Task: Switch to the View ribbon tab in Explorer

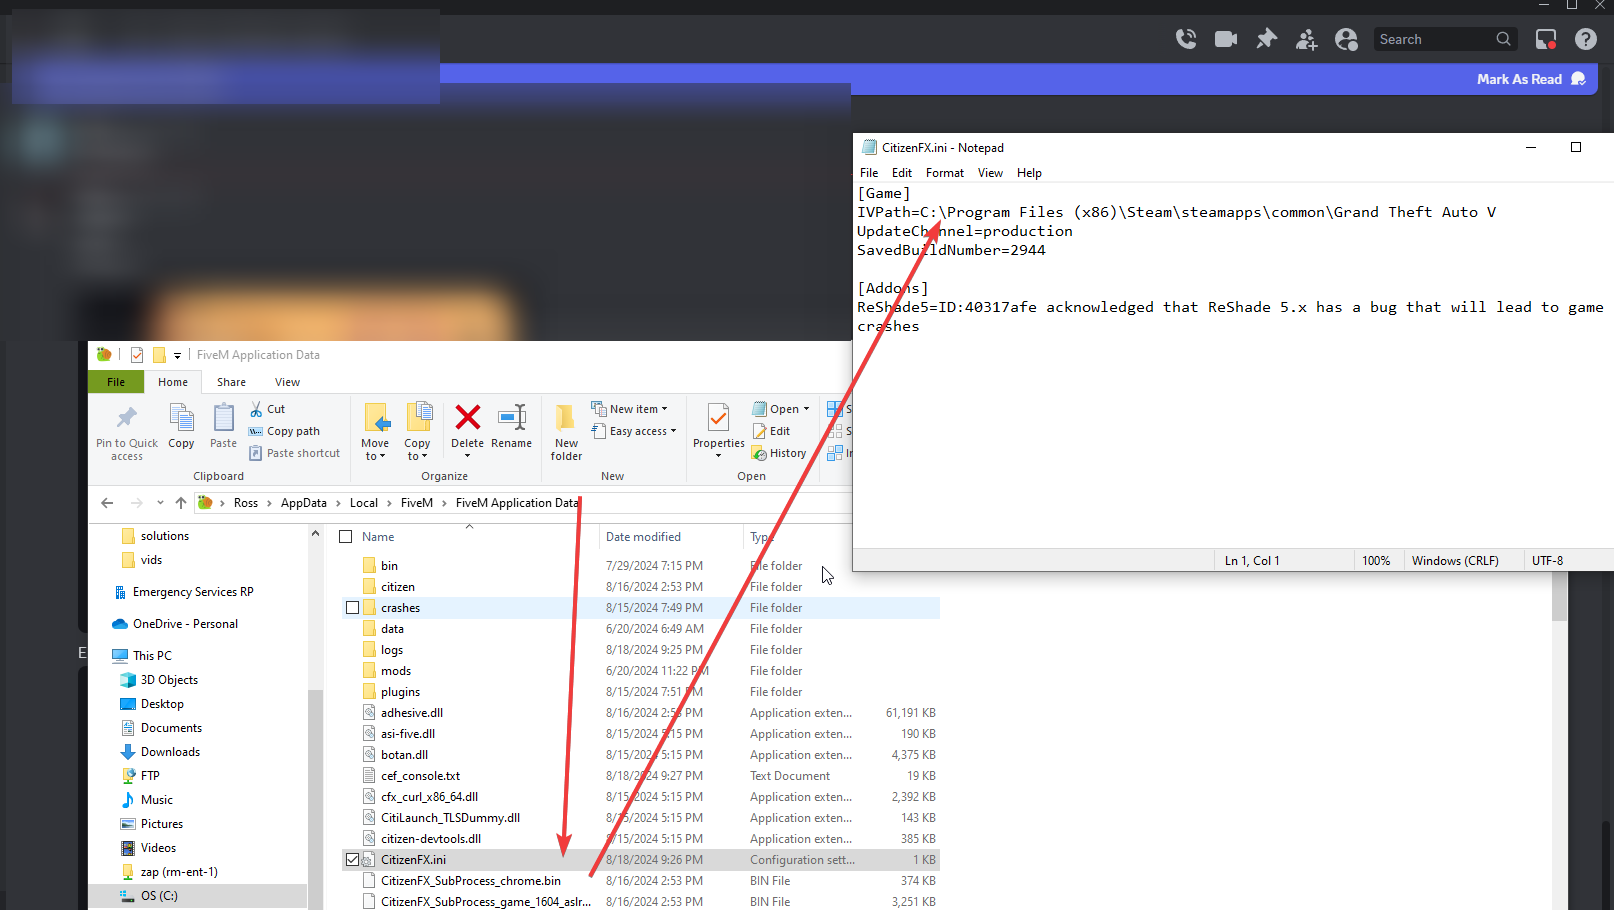Action: tap(288, 382)
